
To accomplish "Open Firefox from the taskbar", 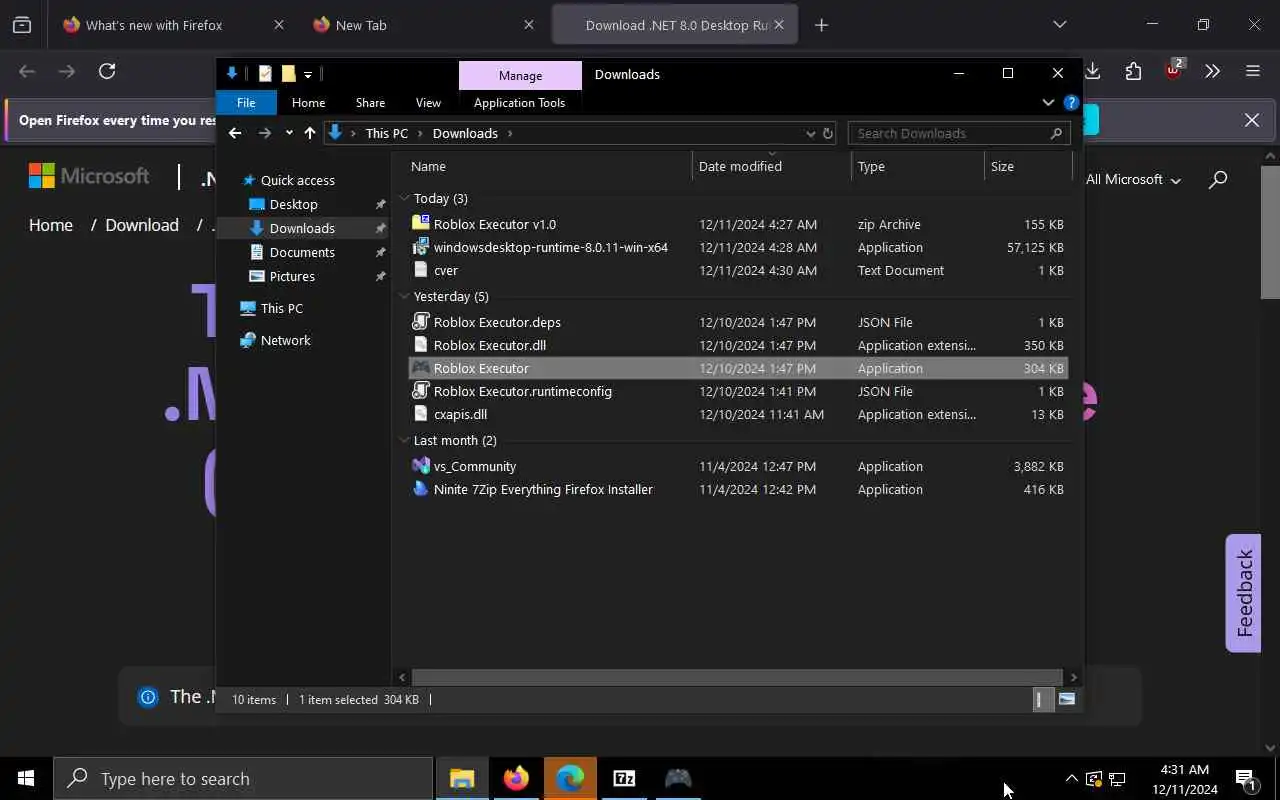I will pos(516,778).
